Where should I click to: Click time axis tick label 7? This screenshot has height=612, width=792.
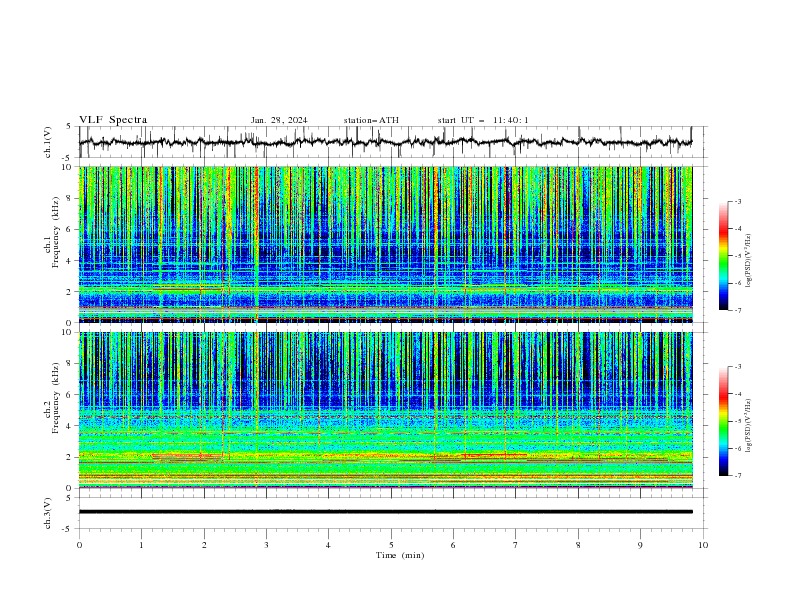pyautogui.click(x=516, y=545)
